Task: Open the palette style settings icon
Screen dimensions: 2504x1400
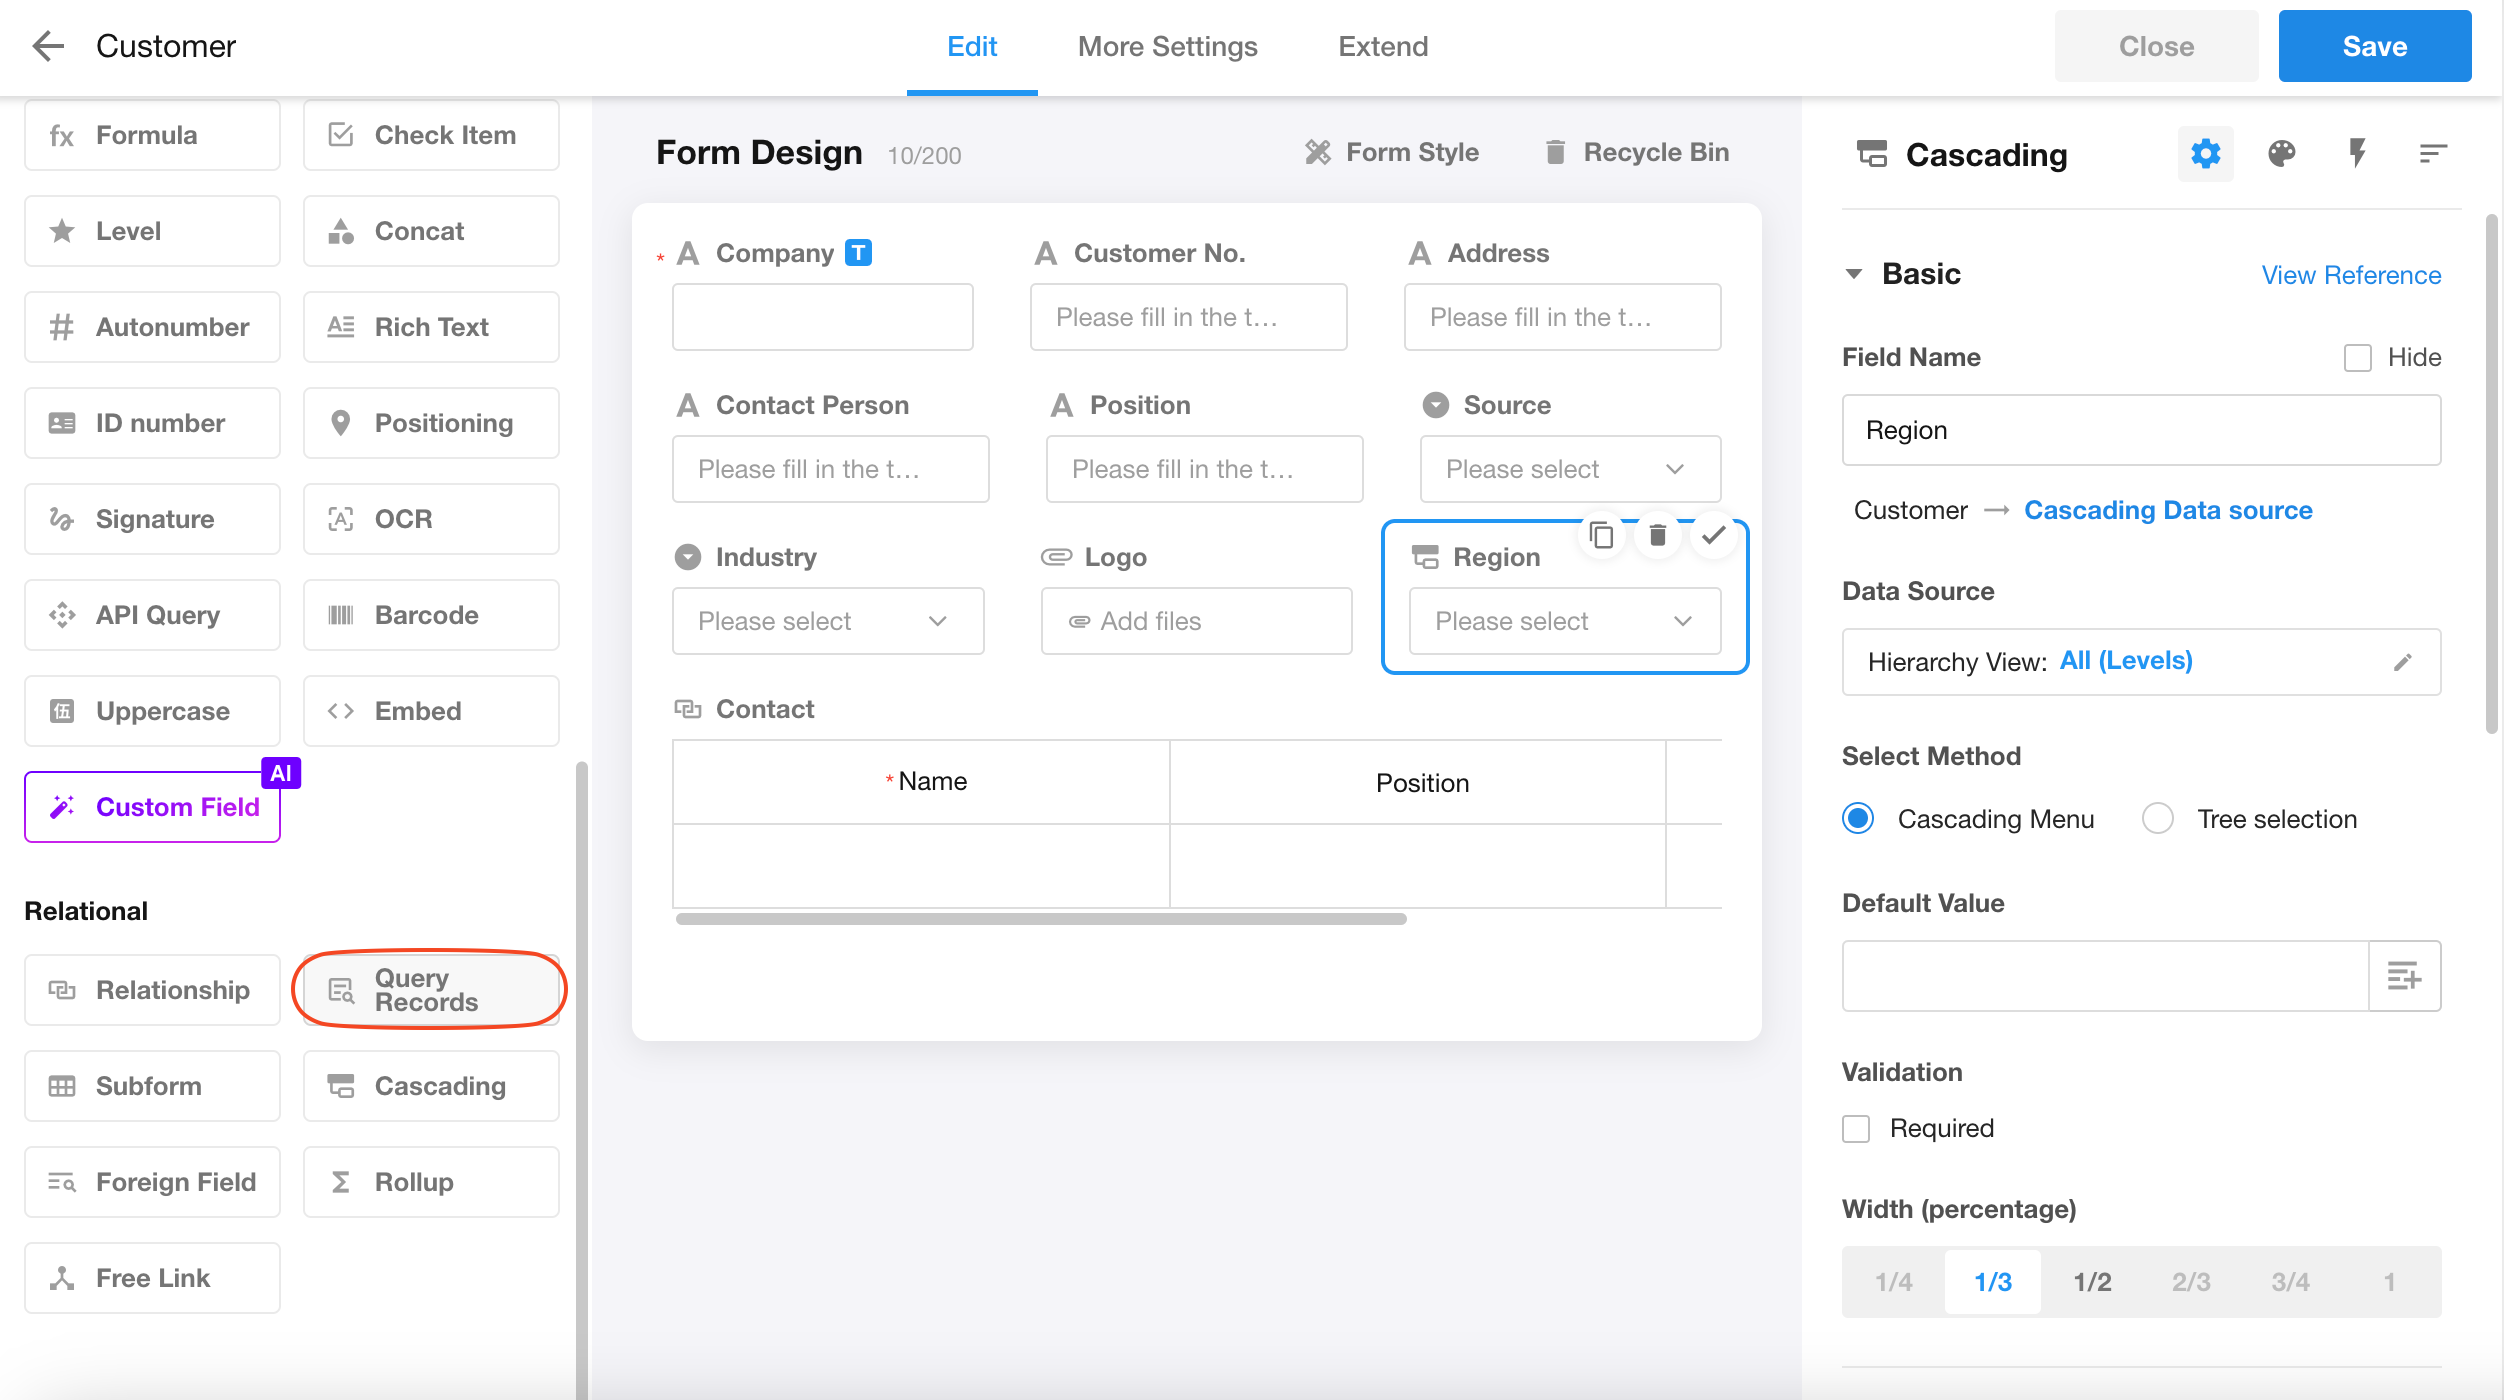Action: [2282, 153]
